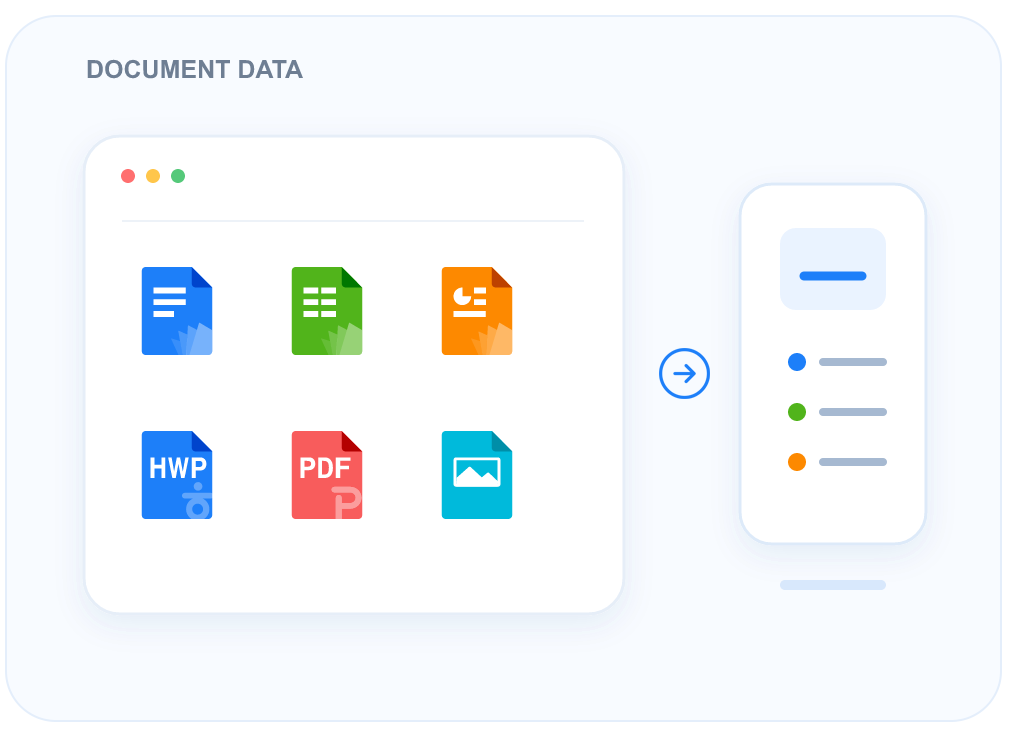Click the circled right arrow icon
The image size is (1010, 730).
tap(685, 374)
